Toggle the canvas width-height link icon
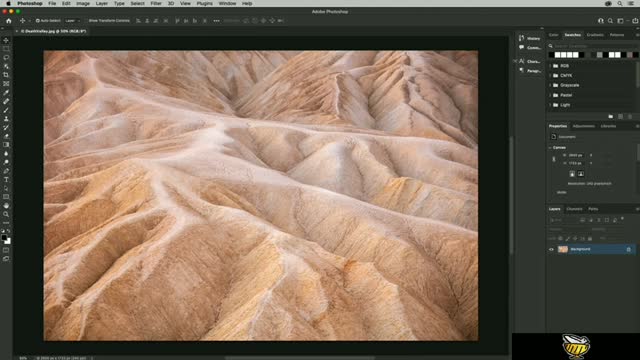The image size is (640, 360). click(554, 159)
